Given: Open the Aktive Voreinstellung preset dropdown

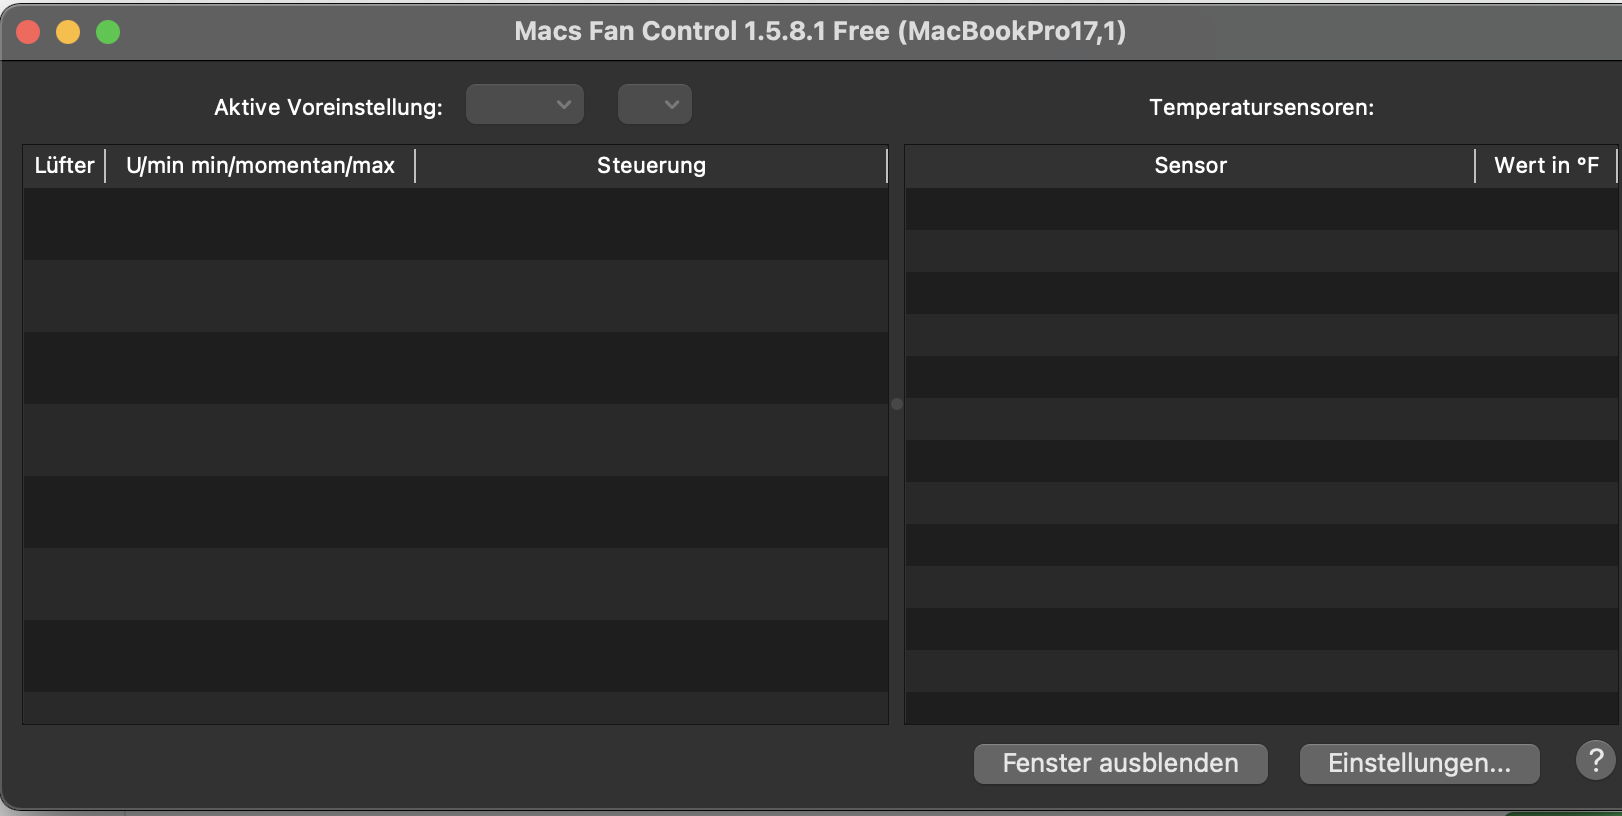Looking at the screenshot, I should pos(525,103).
